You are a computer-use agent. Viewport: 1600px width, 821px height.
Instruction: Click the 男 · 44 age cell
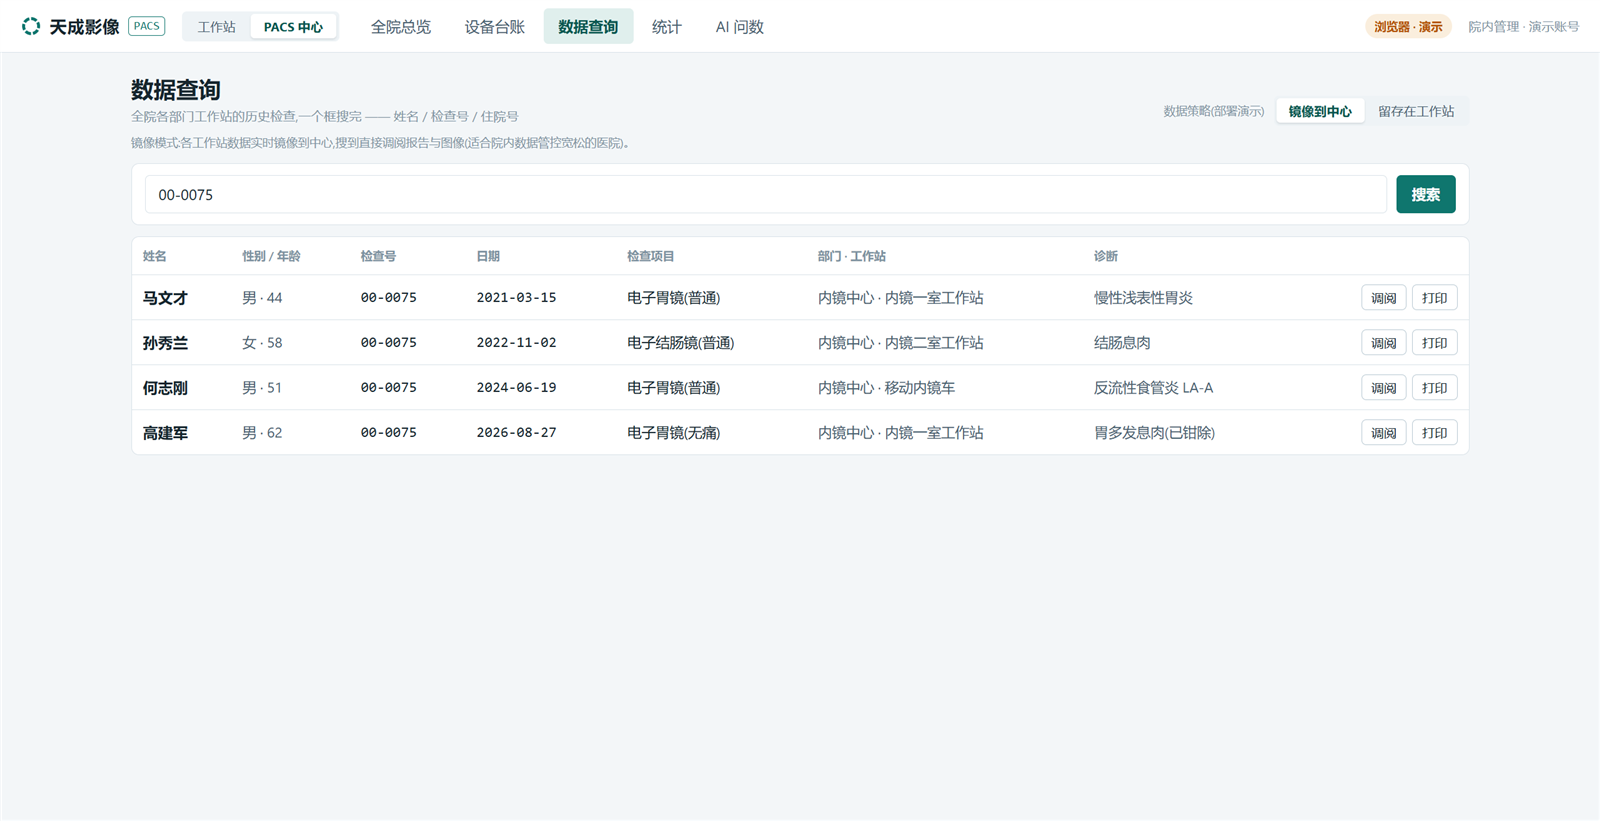tap(262, 298)
